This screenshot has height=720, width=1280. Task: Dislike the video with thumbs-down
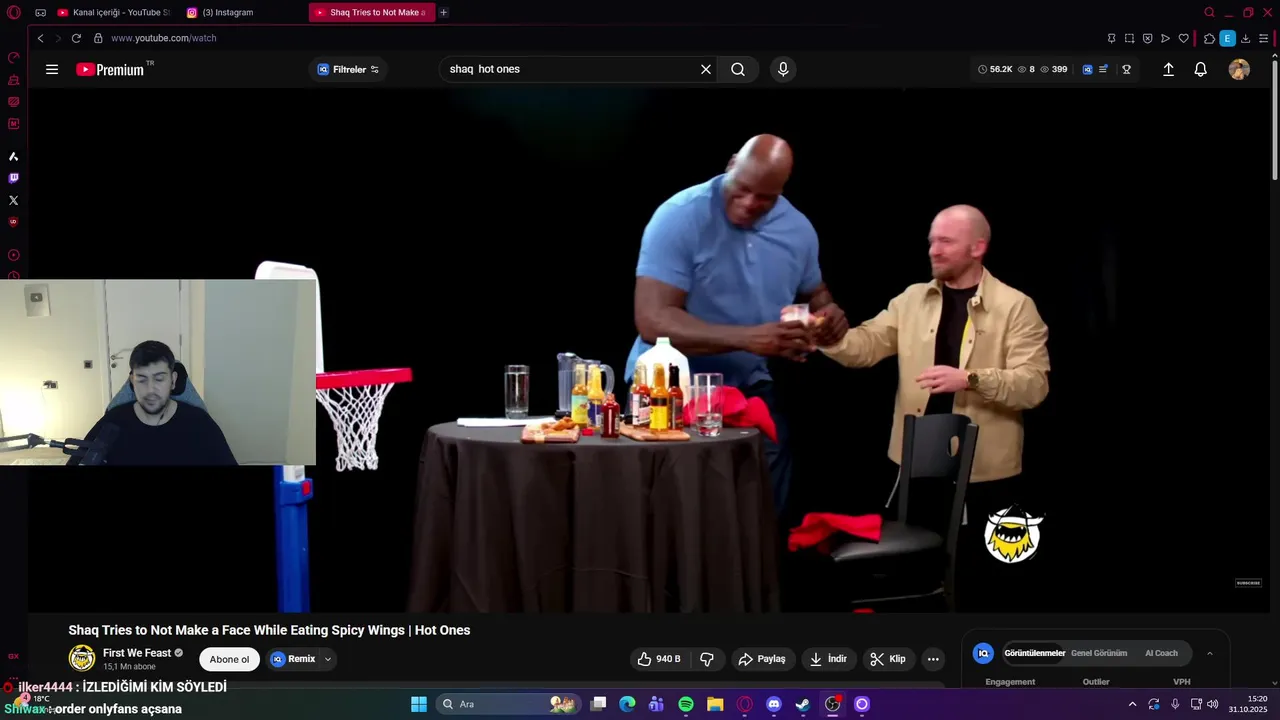tap(707, 659)
